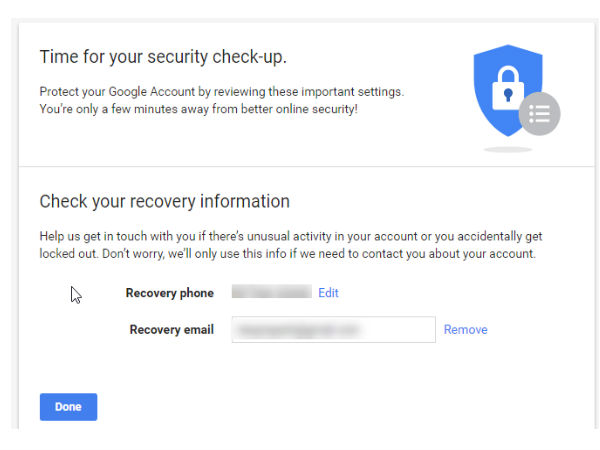Image resolution: width=600 pixels, height=450 pixels.
Task: Click the "few minutes away" text line
Action: (198, 108)
